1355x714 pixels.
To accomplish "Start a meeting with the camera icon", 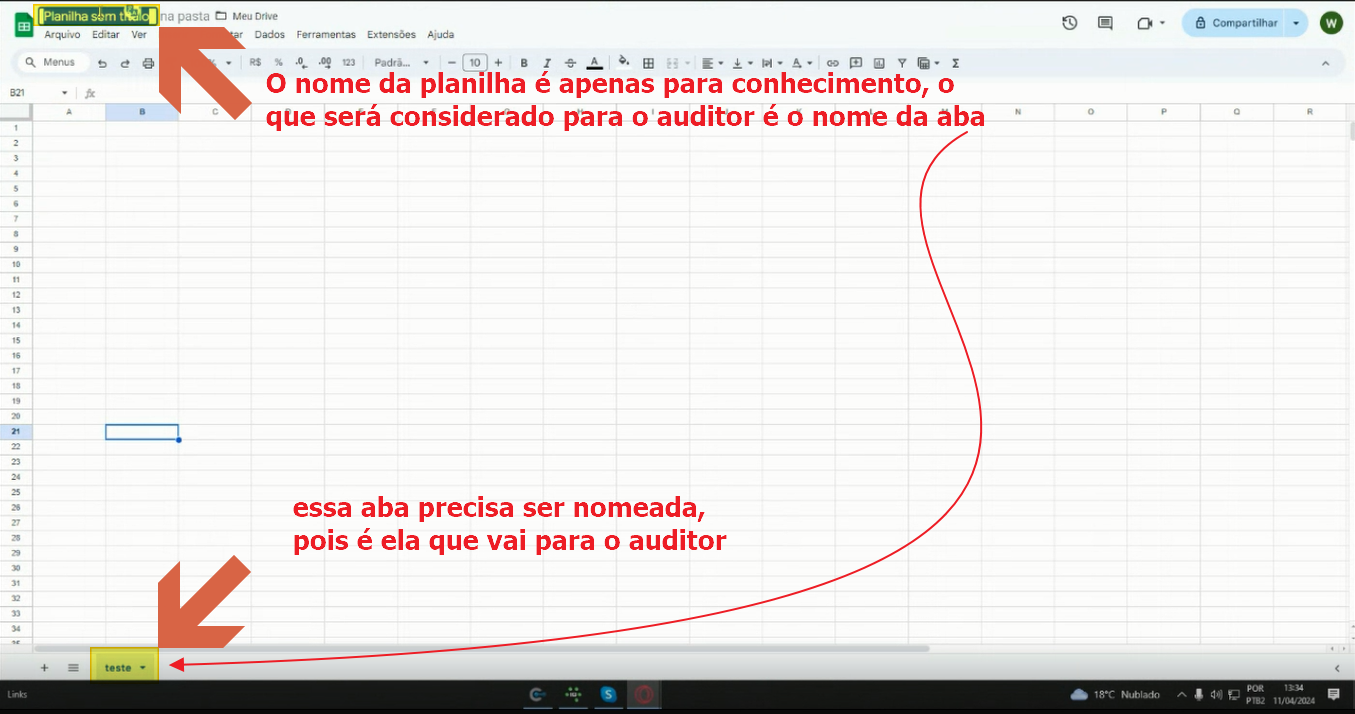I will (x=1145, y=23).
